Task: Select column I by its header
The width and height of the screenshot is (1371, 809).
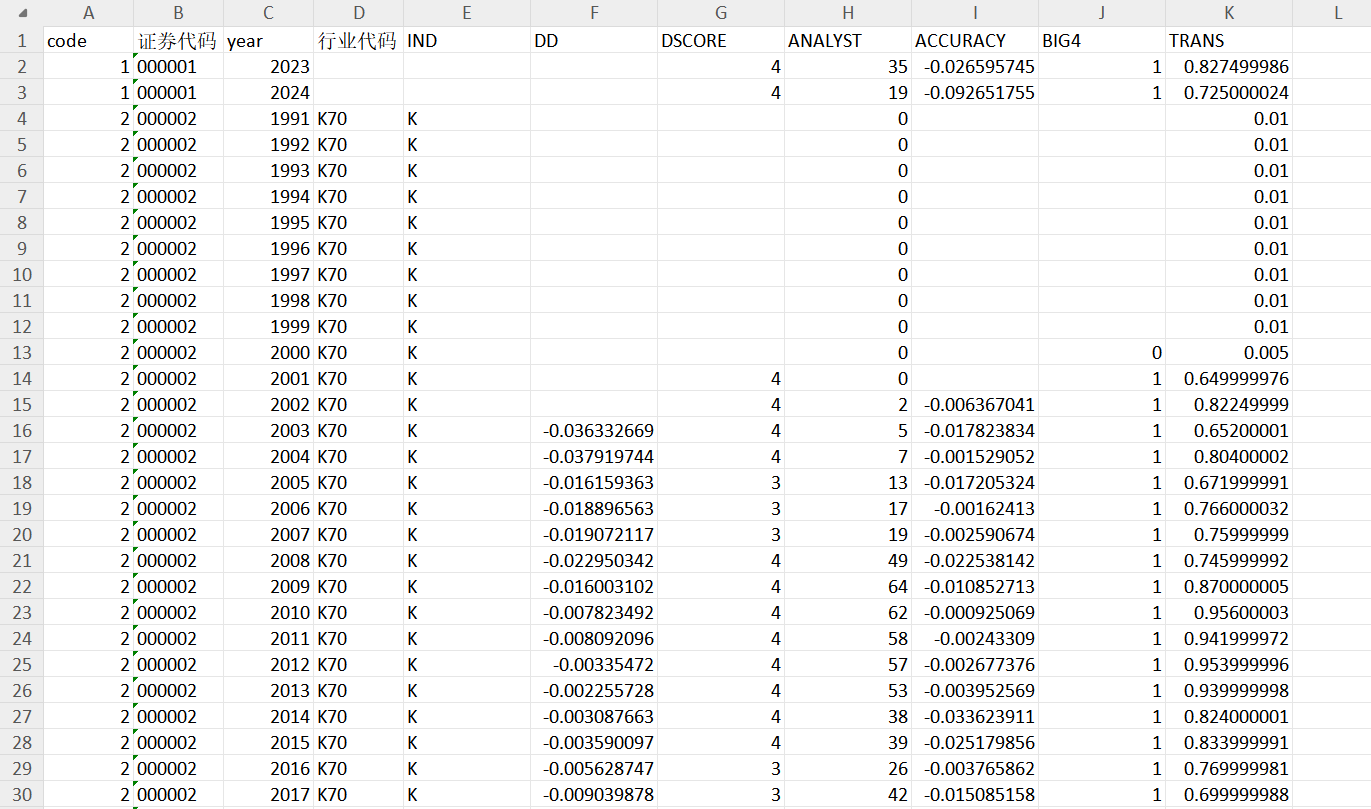Action: [975, 13]
